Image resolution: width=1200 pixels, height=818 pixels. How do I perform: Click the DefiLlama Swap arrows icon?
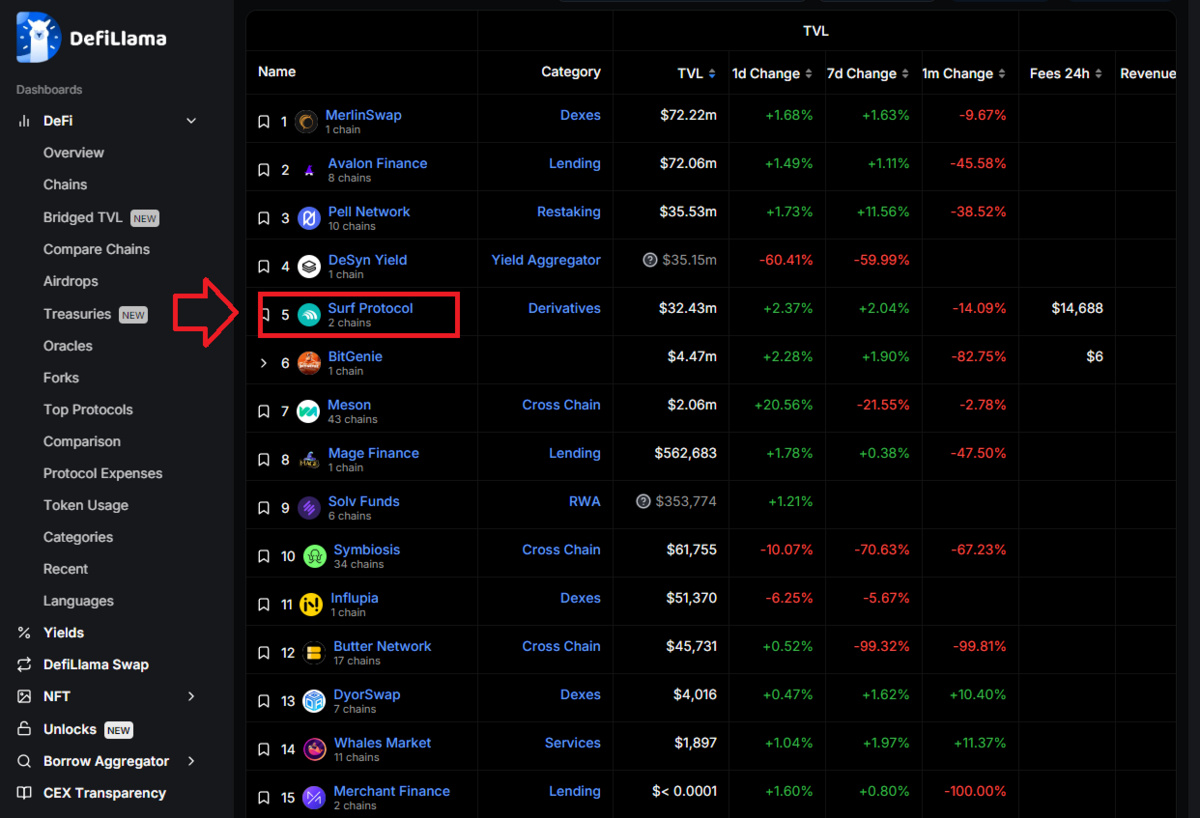(24, 665)
